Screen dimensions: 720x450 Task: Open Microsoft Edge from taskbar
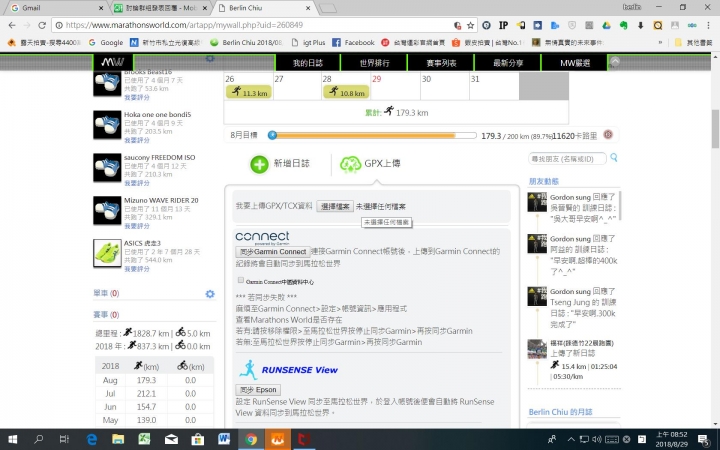(91, 439)
